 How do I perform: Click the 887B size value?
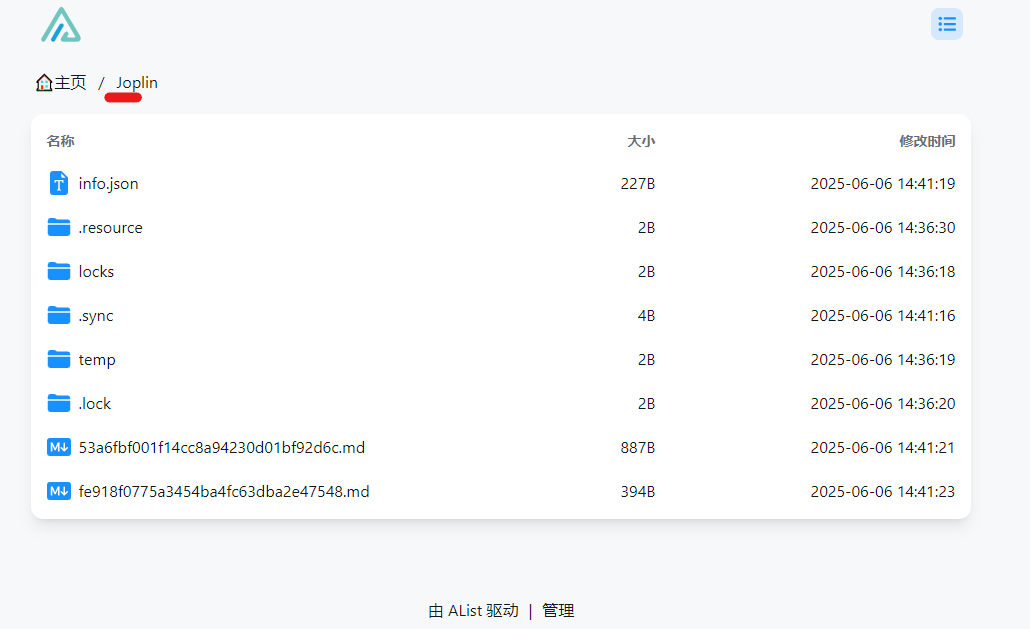click(x=638, y=447)
